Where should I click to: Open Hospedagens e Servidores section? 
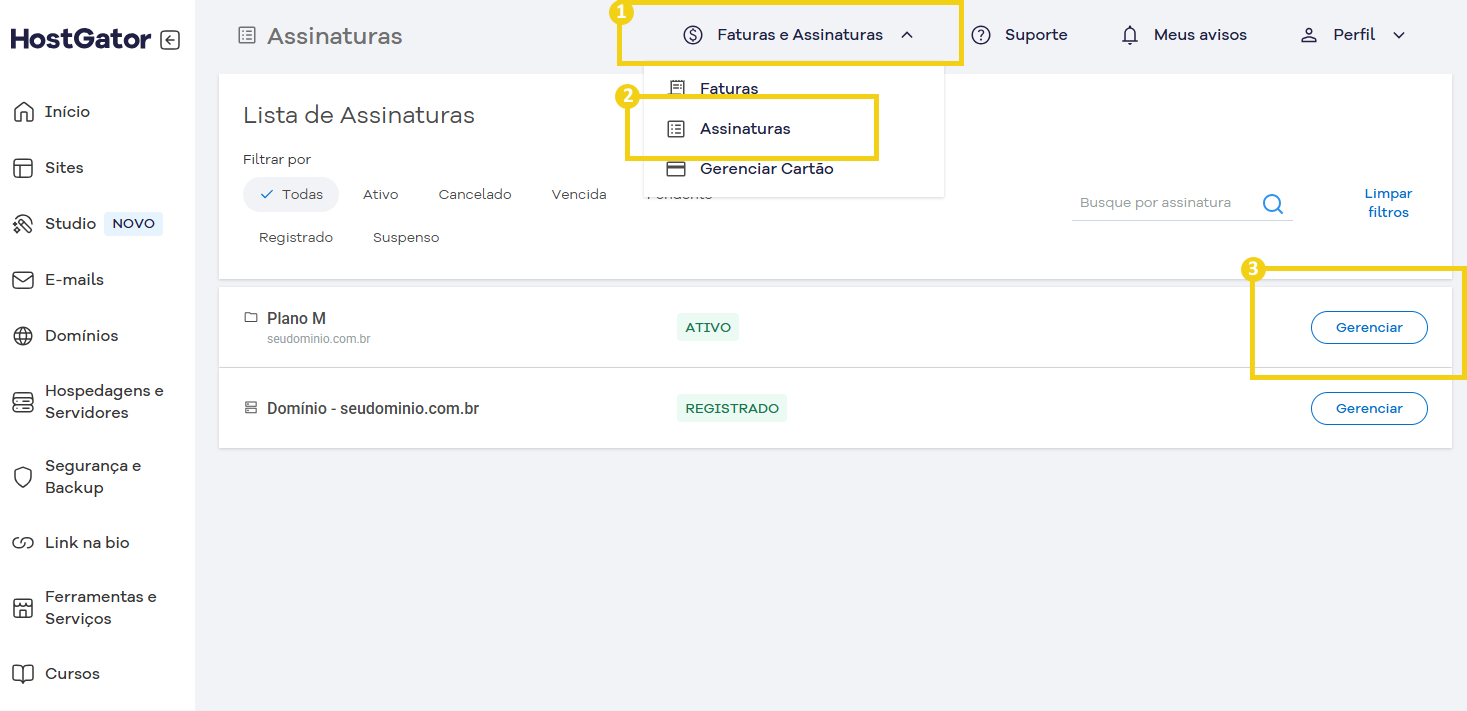point(104,402)
